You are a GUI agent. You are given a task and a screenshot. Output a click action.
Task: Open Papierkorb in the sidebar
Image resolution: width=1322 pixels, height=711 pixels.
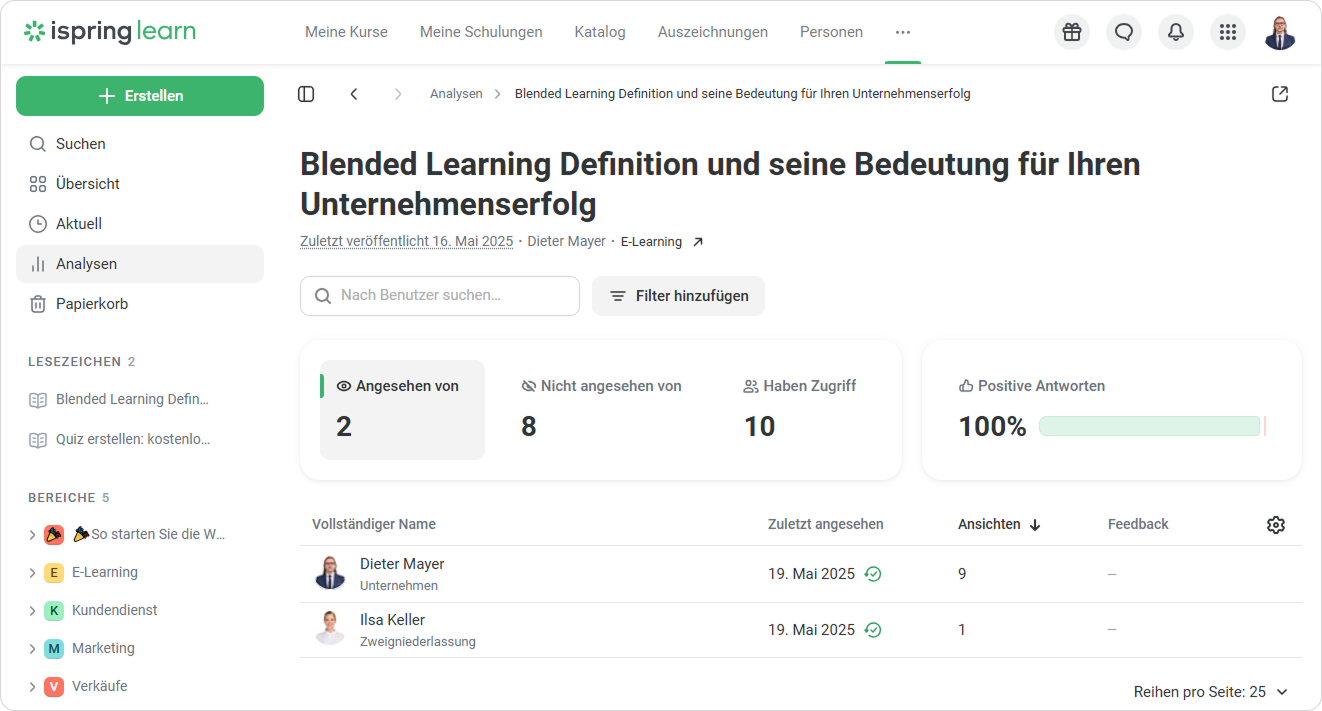140,304
